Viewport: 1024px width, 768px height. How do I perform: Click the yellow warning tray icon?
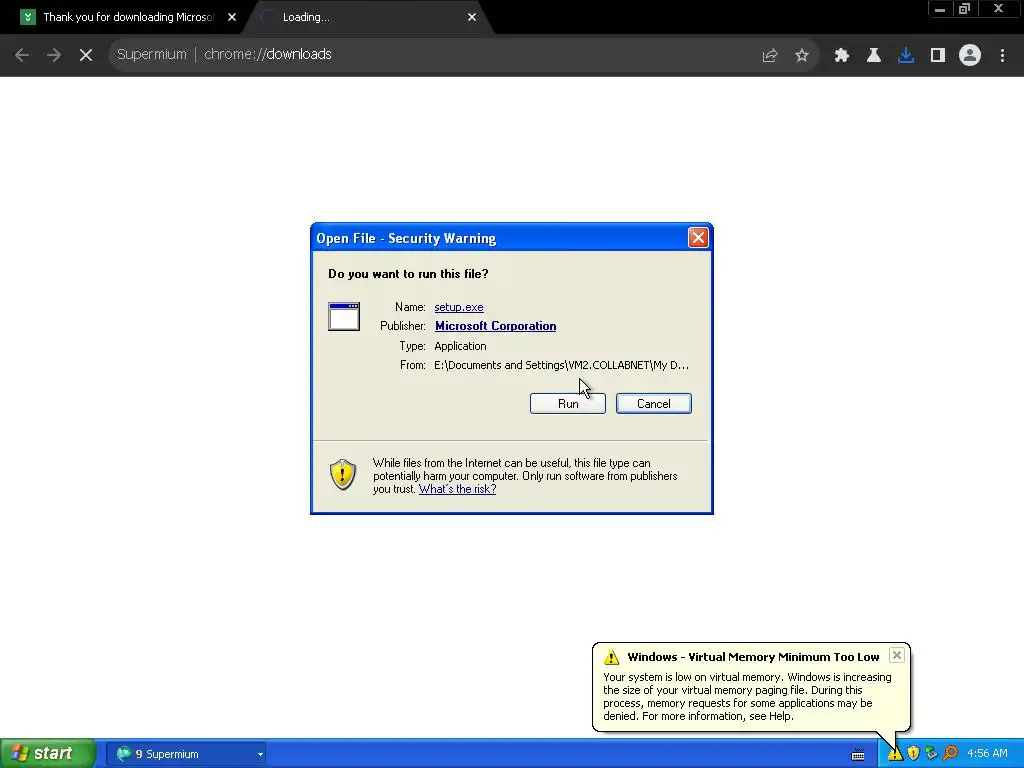895,754
